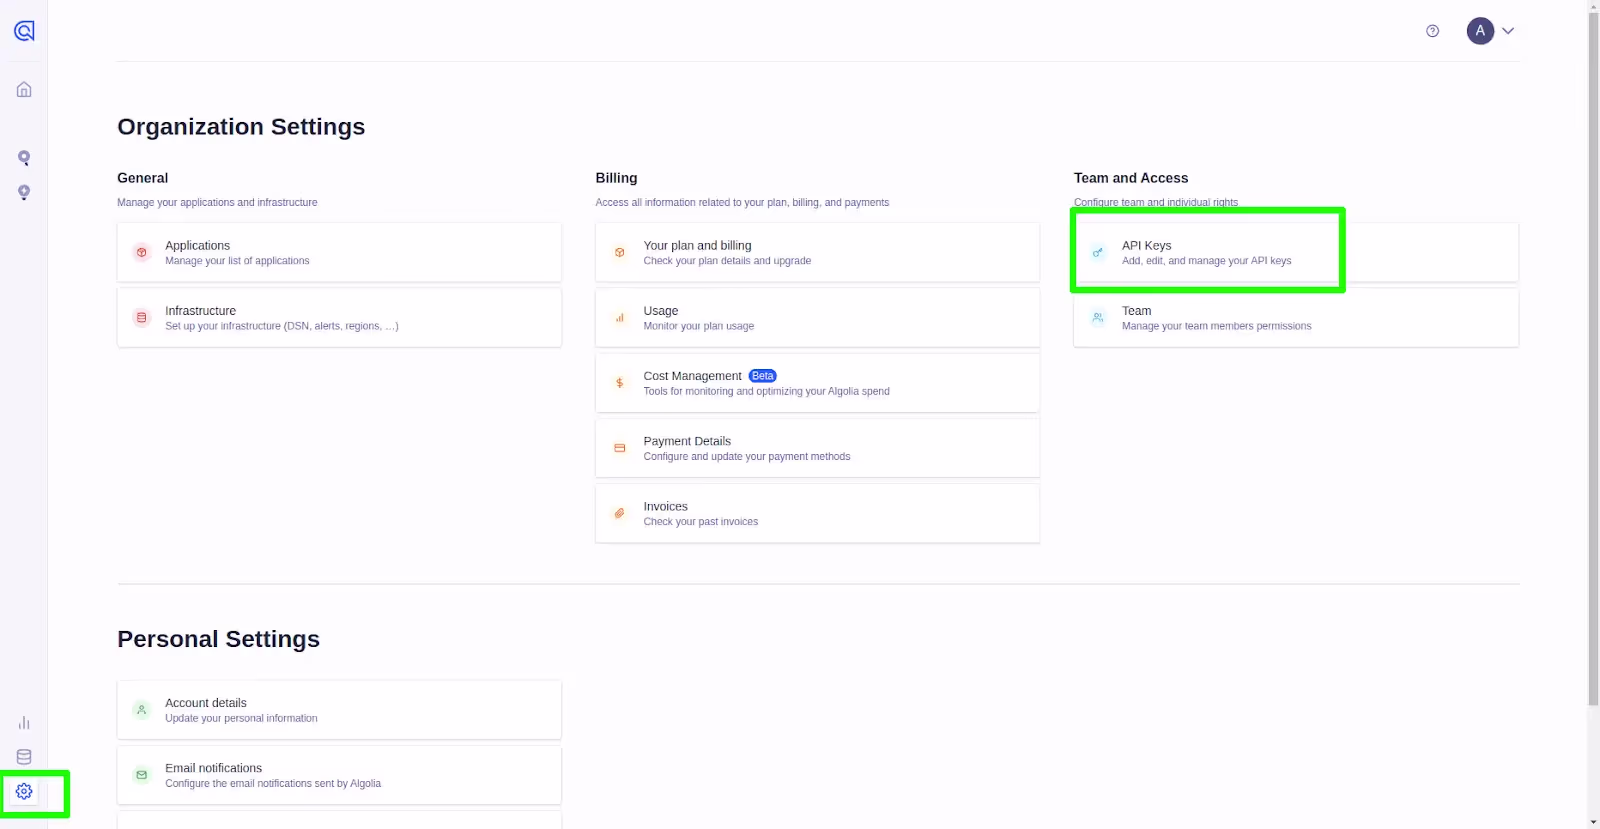Click the Applications cube icon
Viewport: 1600px width, 829px height.
(141, 253)
